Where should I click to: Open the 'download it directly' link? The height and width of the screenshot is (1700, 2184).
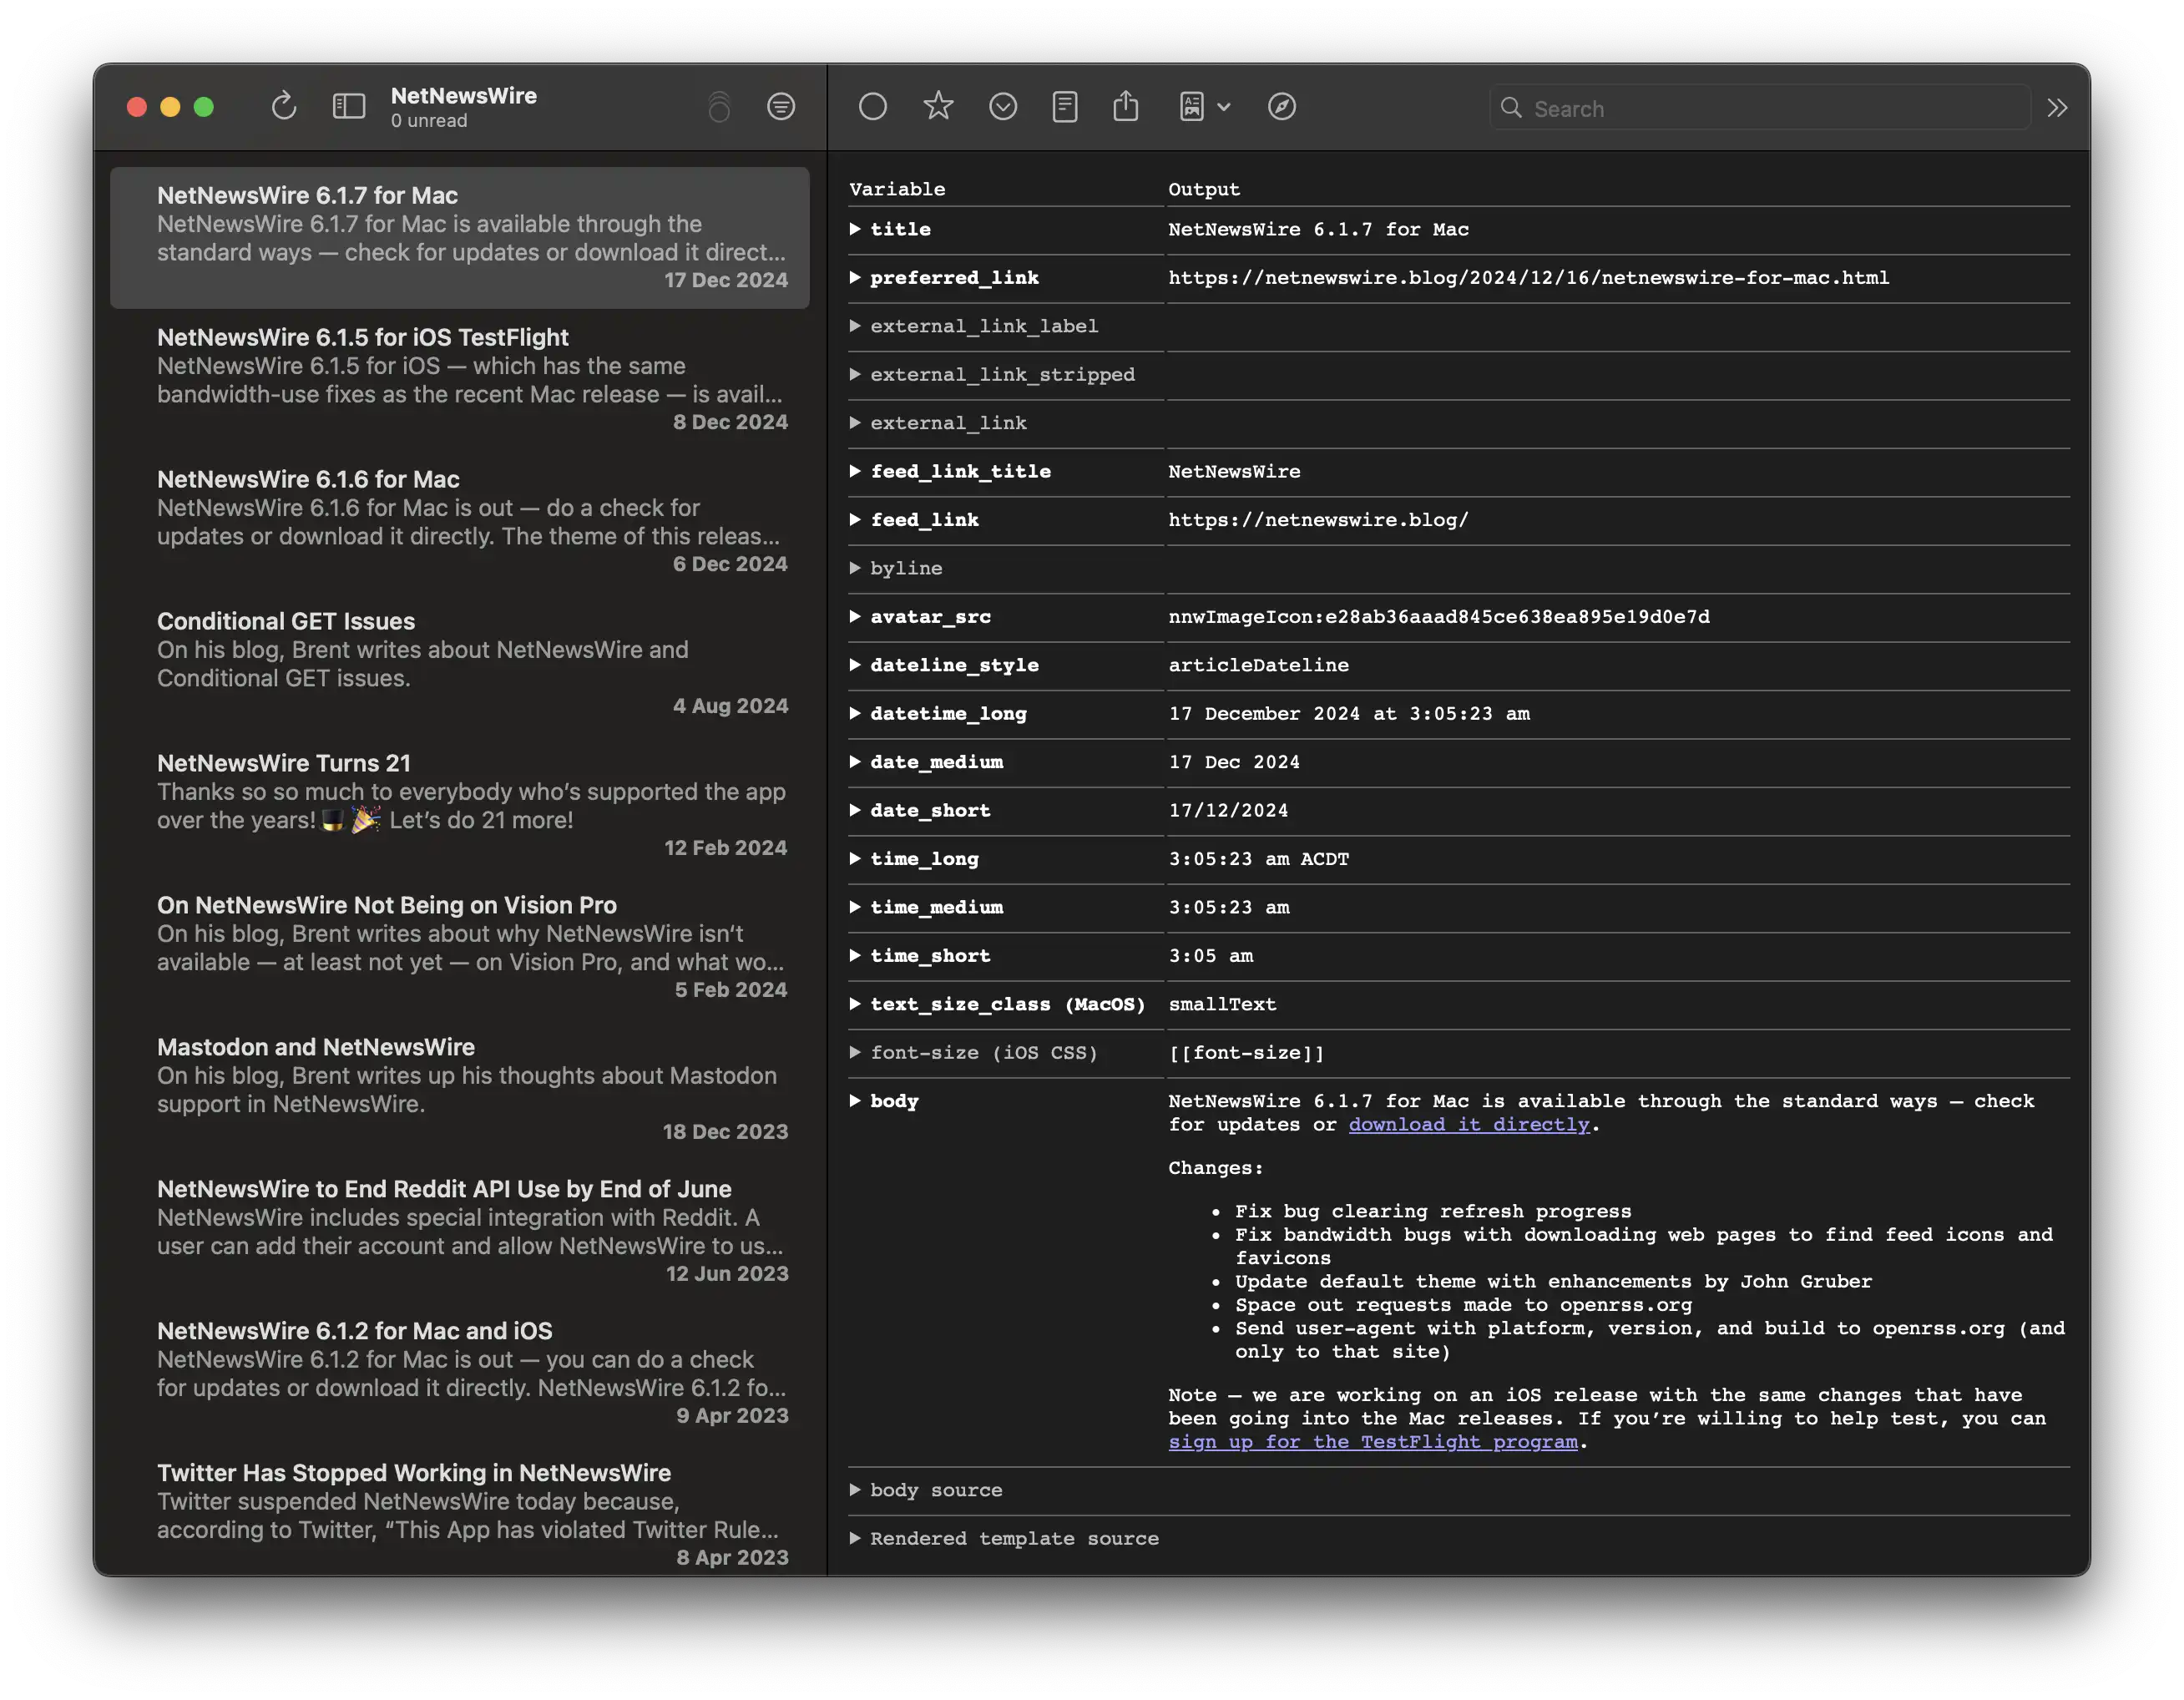click(x=1468, y=1125)
